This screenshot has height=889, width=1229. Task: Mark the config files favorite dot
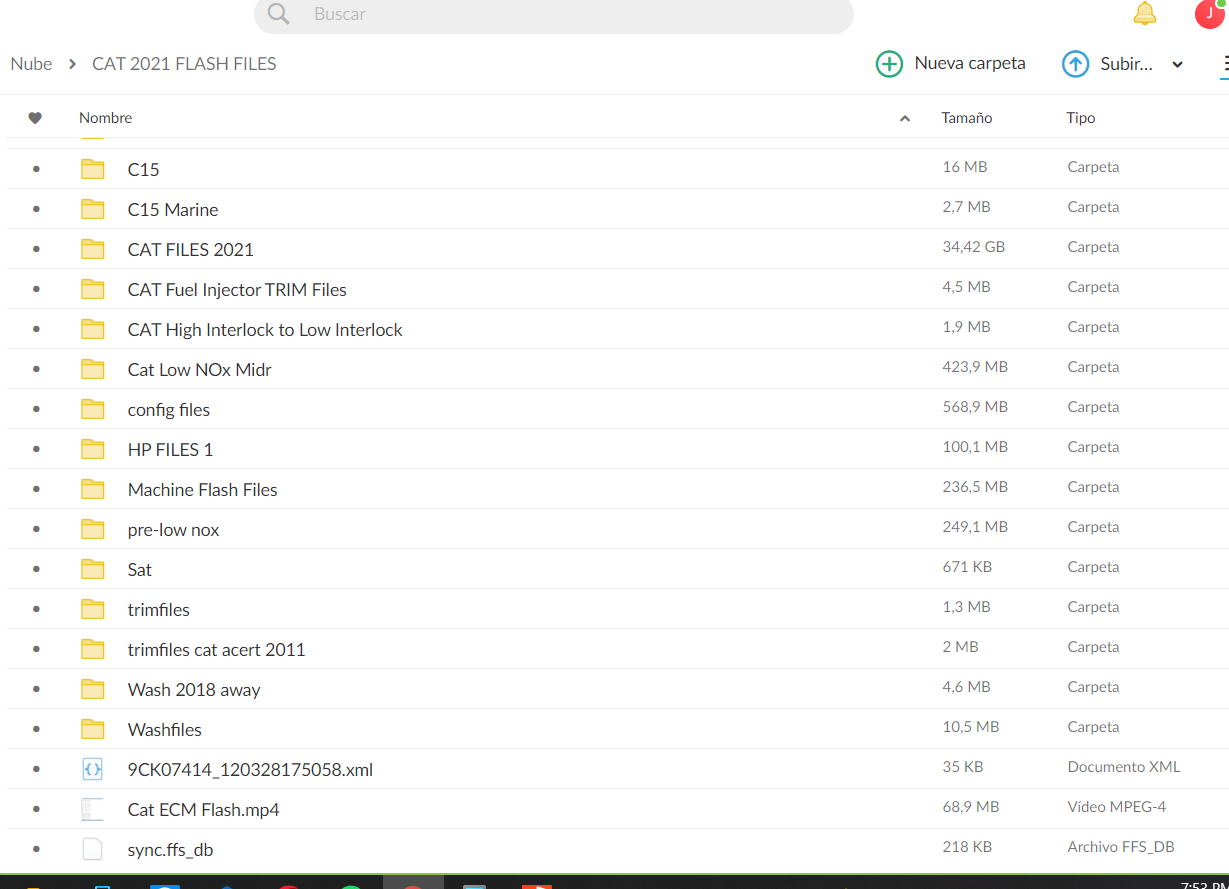pos(37,409)
